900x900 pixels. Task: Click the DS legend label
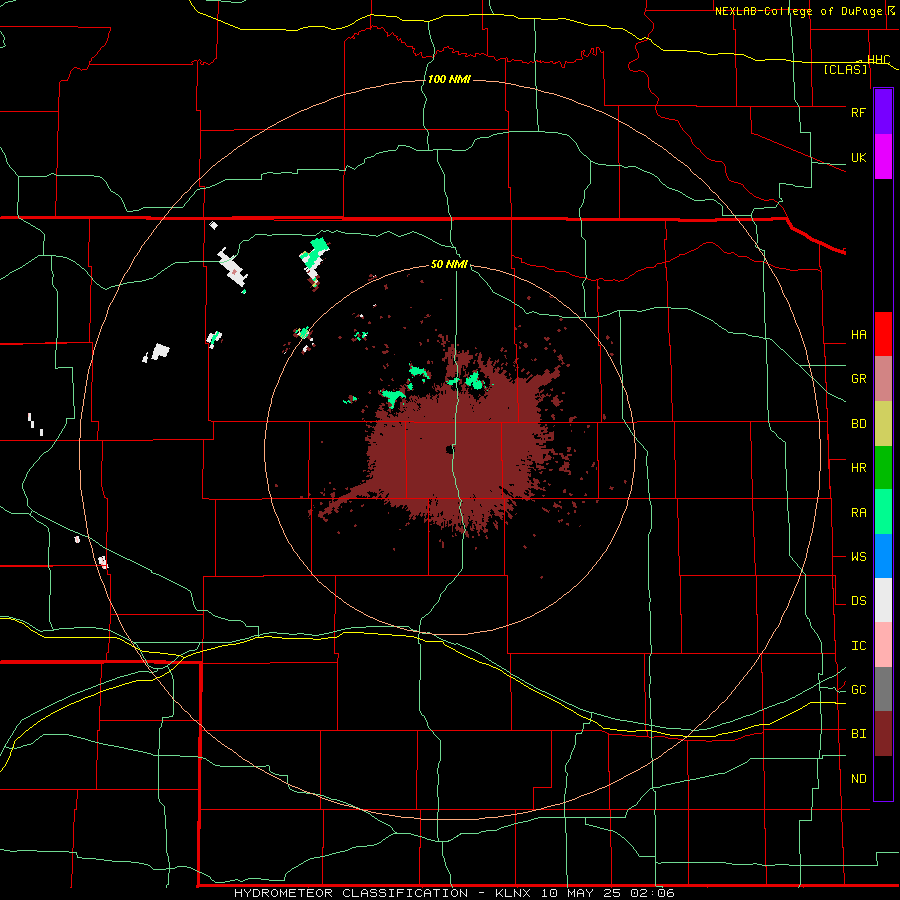(x=858, y=601)
